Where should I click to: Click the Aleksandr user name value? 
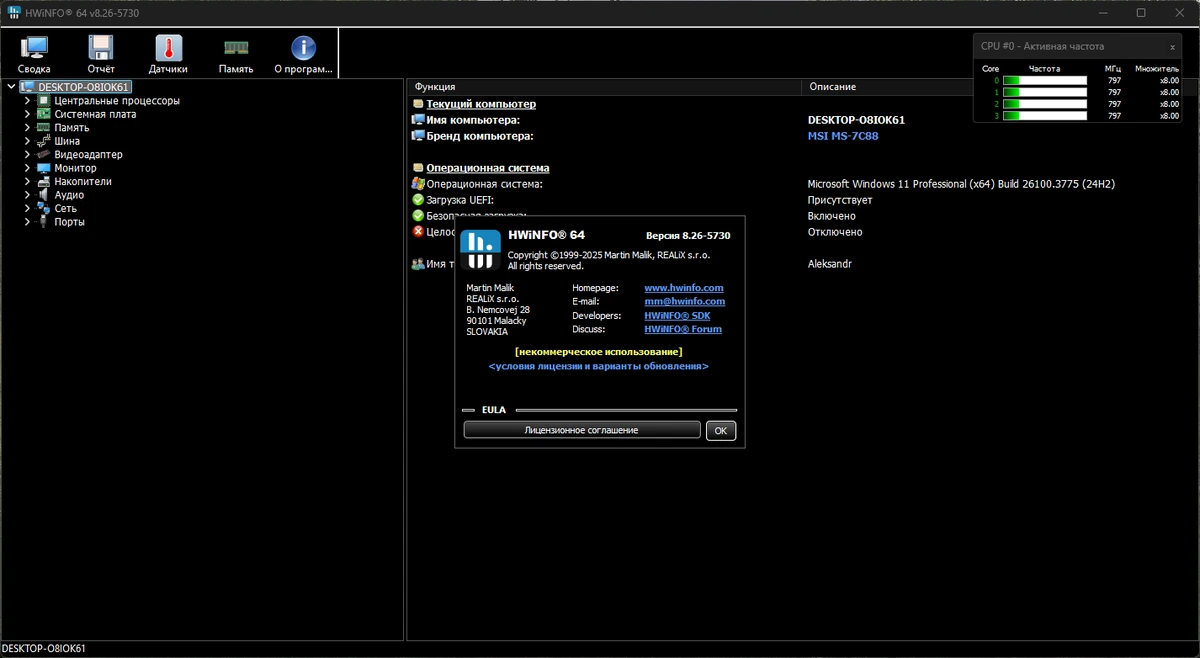(x=830, y=264)
